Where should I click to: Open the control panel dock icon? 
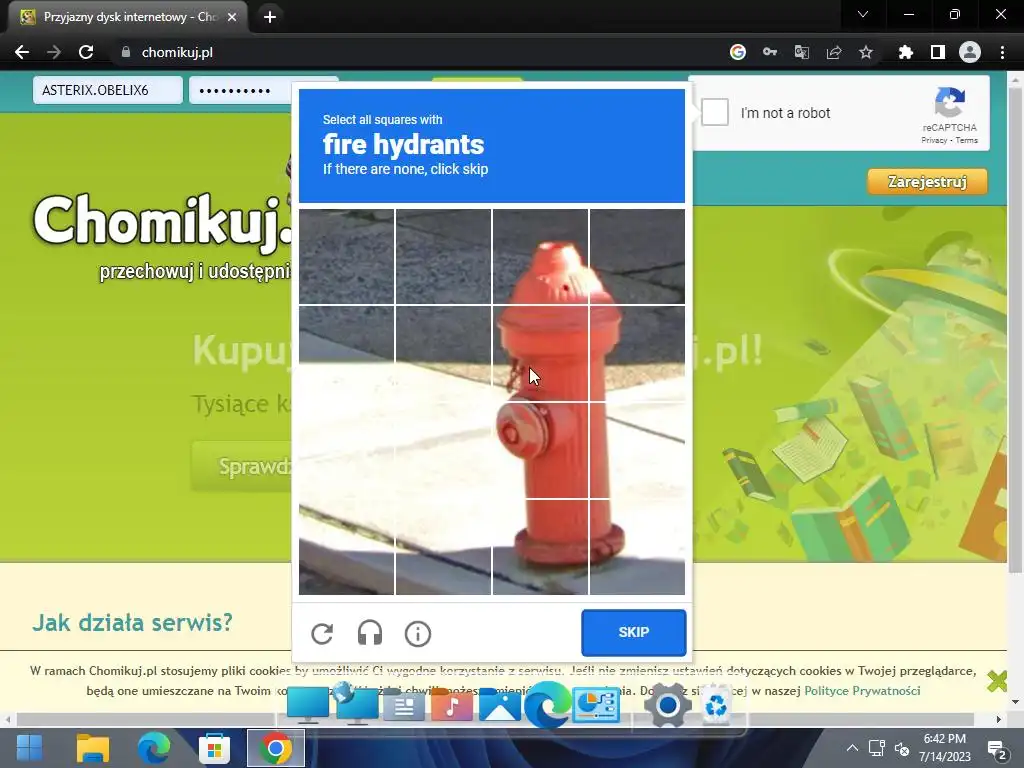coord(596,705)
